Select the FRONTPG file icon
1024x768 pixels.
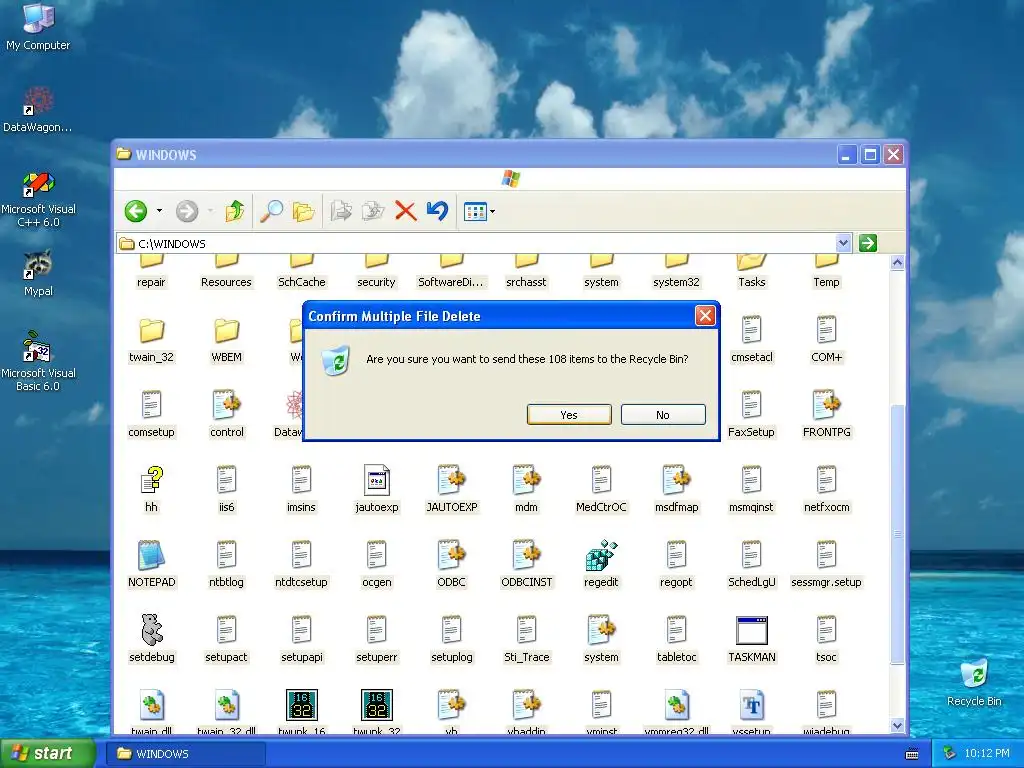[x=826, y=405]
